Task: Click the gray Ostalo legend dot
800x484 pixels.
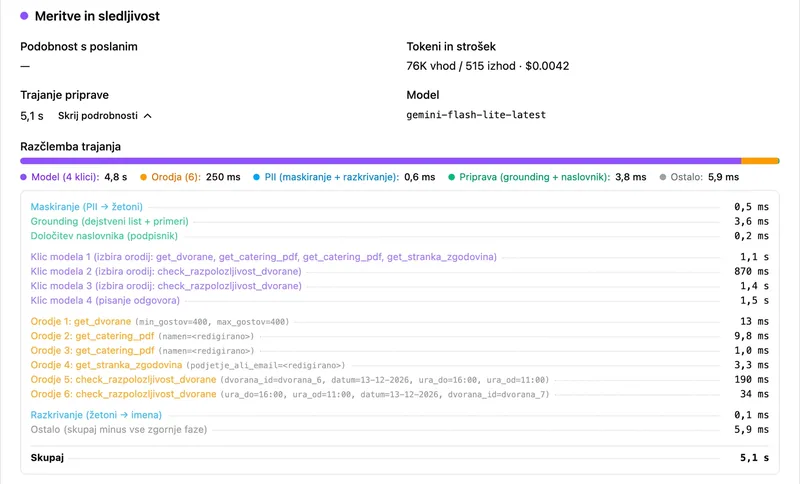Action: (x=663, y=177)
